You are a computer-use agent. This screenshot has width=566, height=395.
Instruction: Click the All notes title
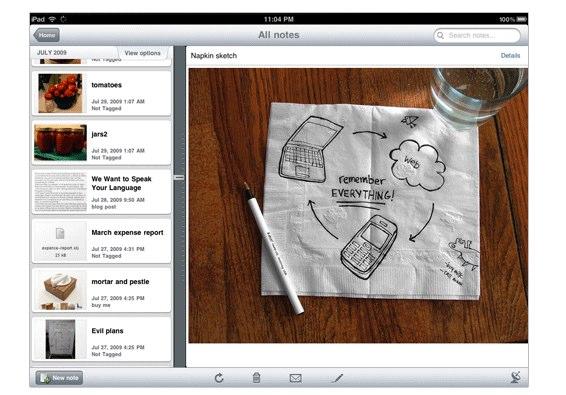[279, 35]
